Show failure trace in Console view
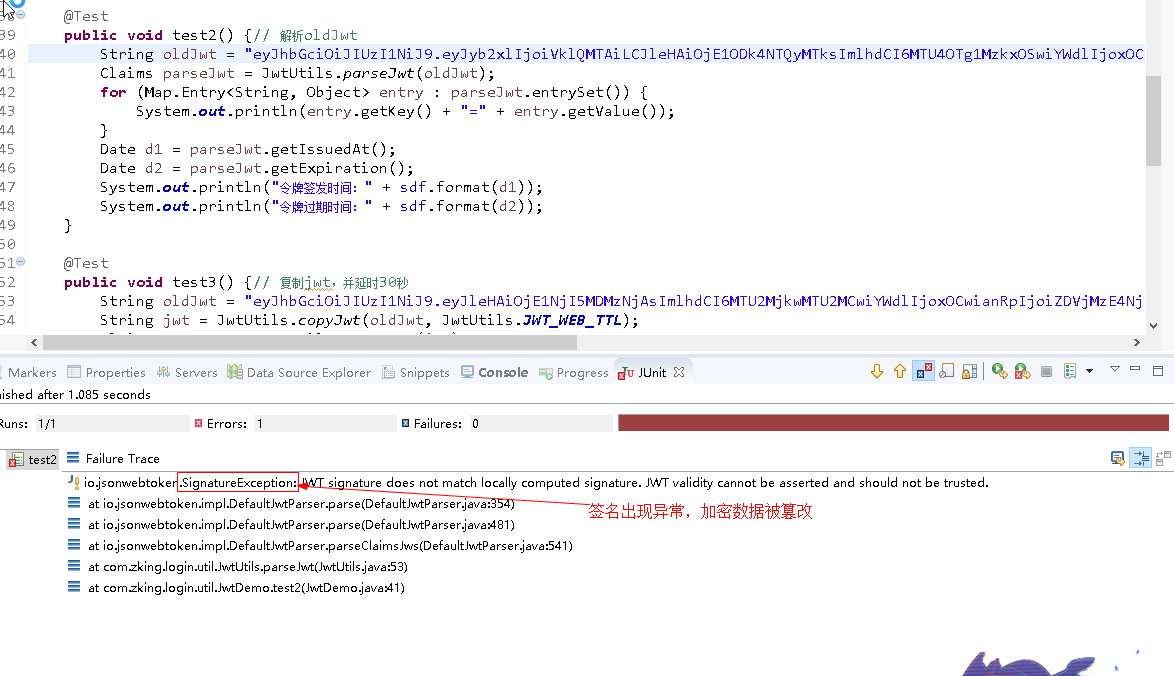Image resolution: width=1174 pixels, height=676 pixels. pos(1117,457)
